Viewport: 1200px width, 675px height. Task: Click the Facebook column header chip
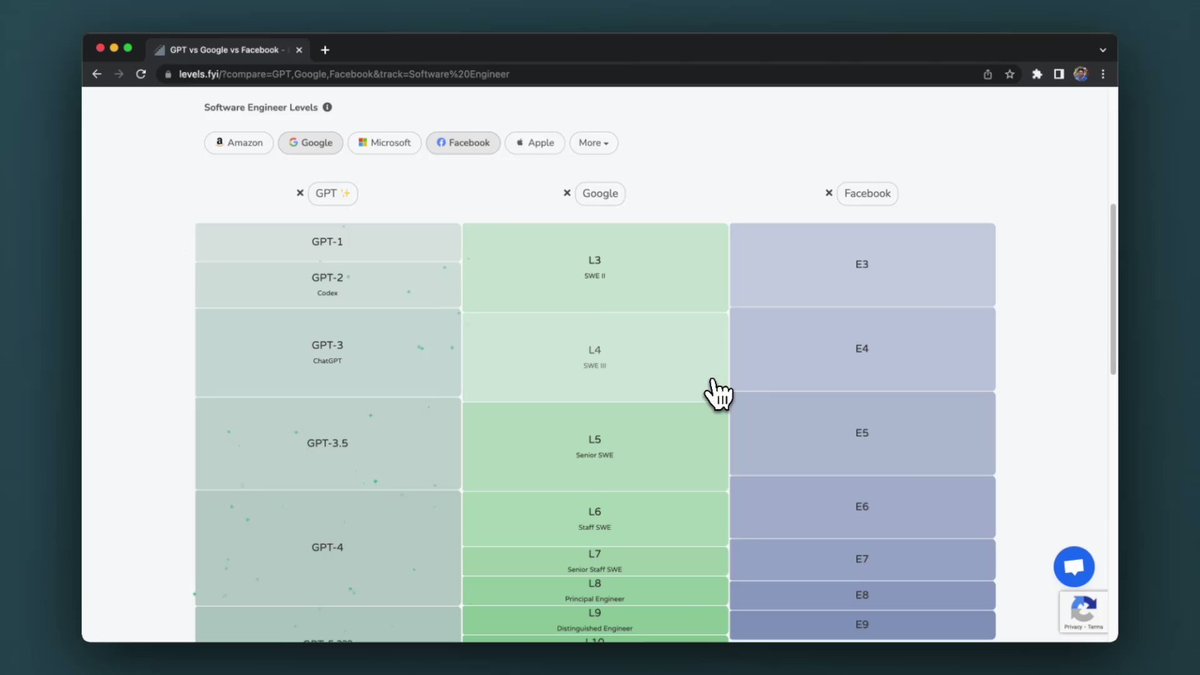click(x=867, y=193)
